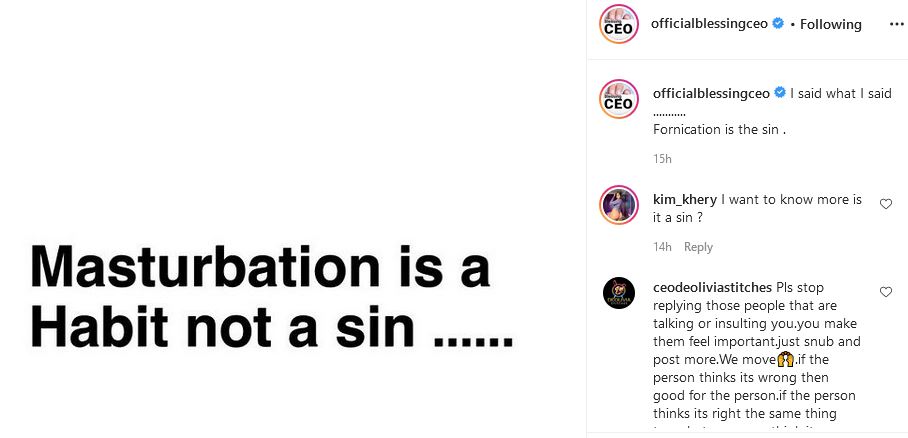This screenshot has height=438, width=908.
Task: Click the caption's officialblessingceo avatar
Action: (x=618, y=98)
